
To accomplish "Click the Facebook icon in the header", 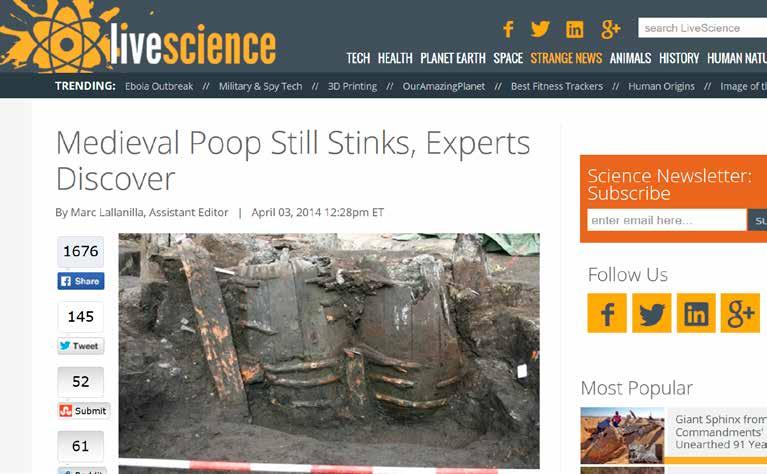I will (508, 29).
